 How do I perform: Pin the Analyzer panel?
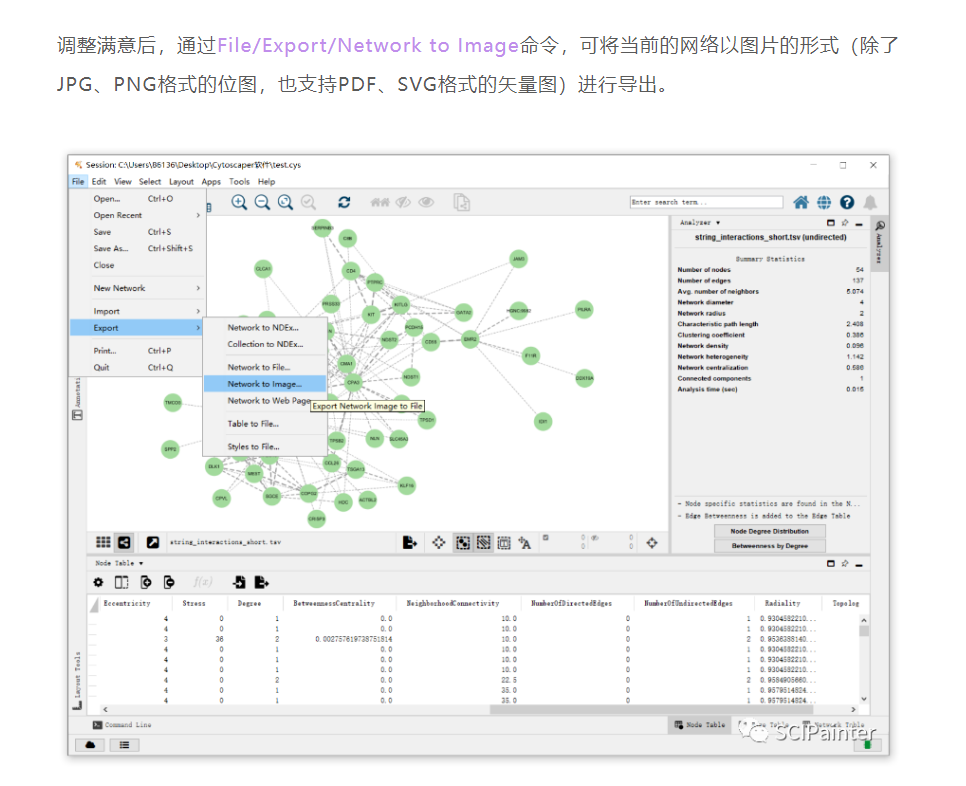tap(845, 222)
